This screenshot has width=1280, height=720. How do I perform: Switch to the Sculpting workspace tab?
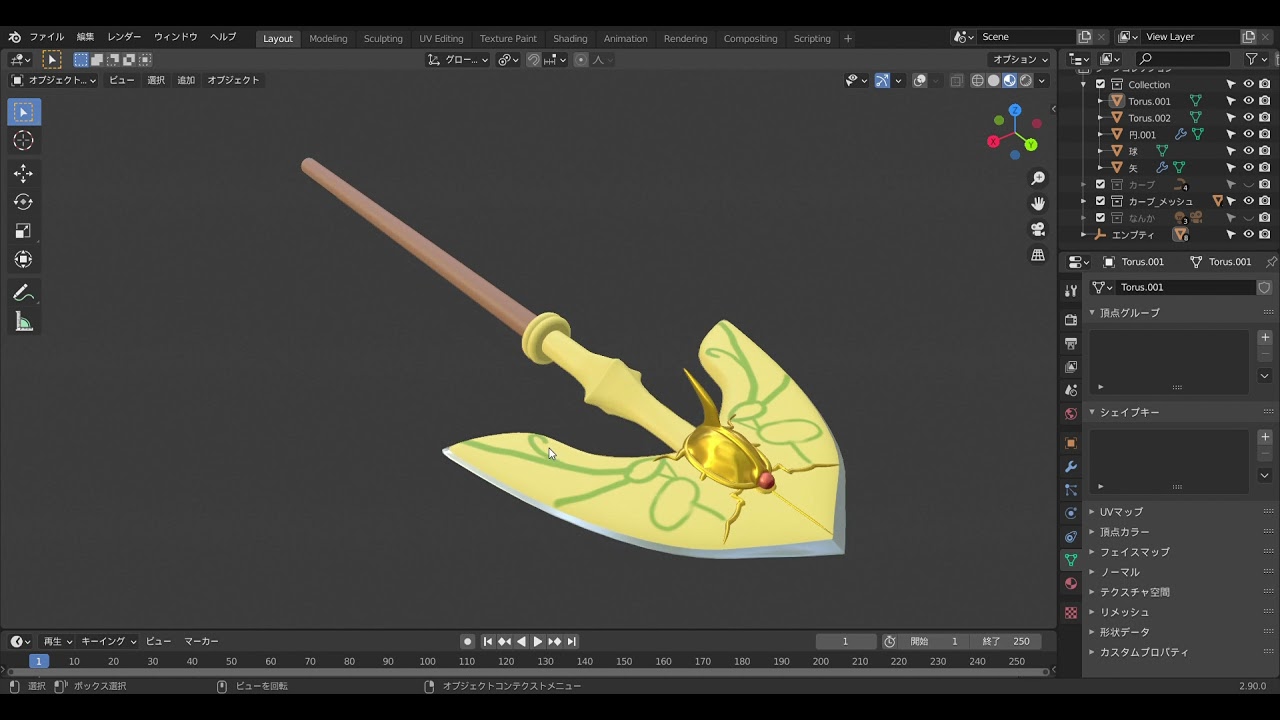[x=383, y=38]
